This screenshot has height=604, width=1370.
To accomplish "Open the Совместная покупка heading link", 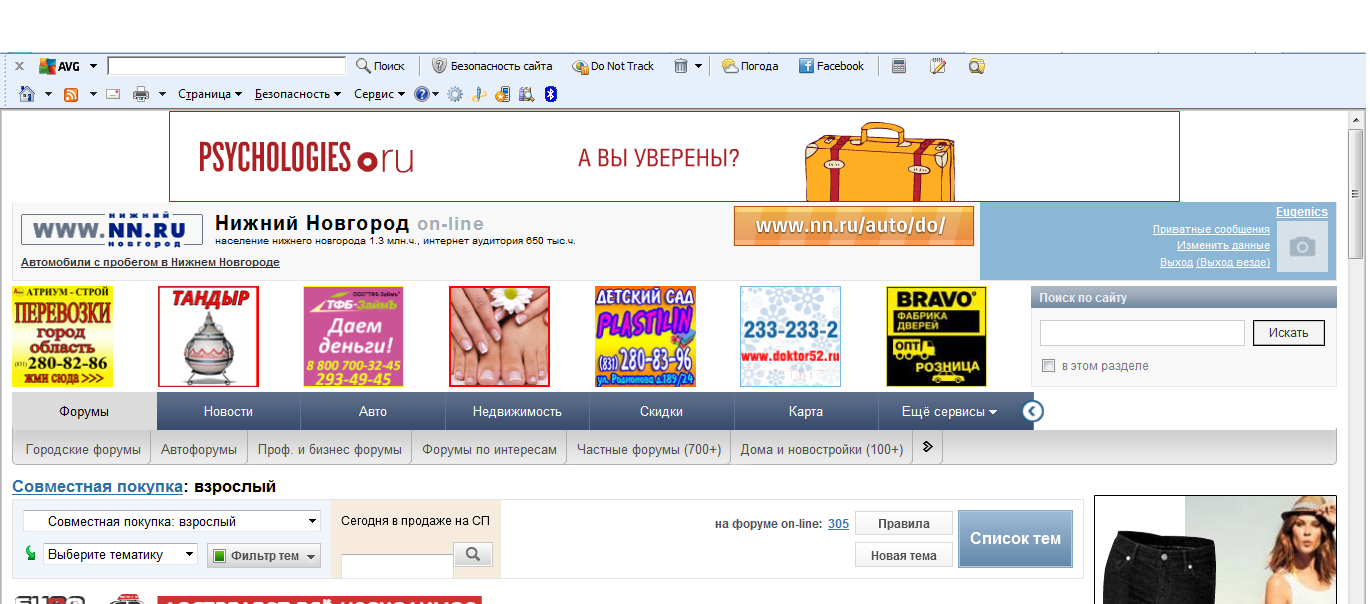I will coord(98,487).
